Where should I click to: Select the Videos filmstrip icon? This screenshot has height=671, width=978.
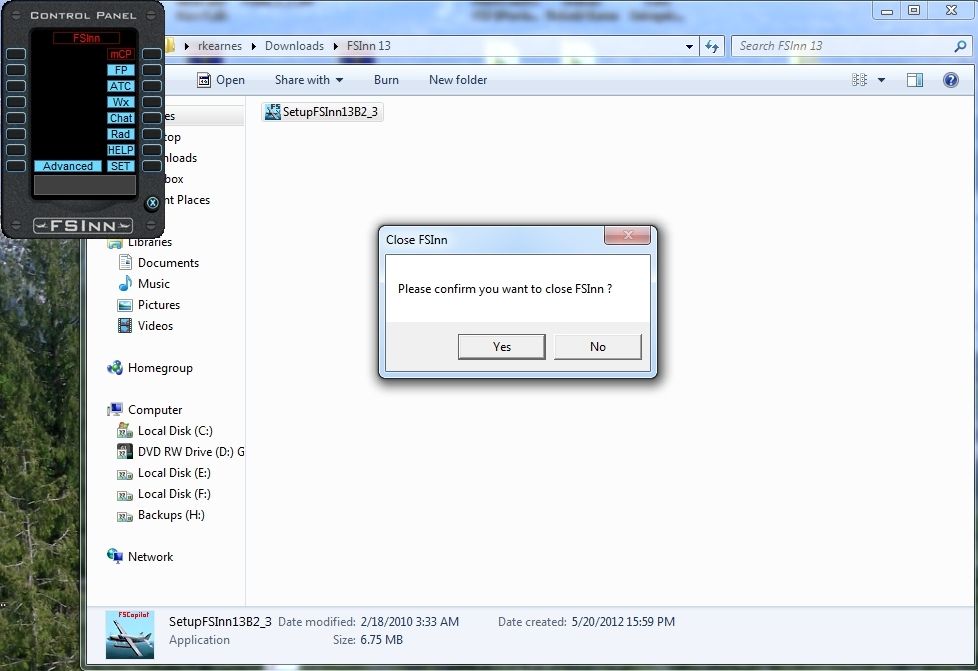[x=125, y=326]
